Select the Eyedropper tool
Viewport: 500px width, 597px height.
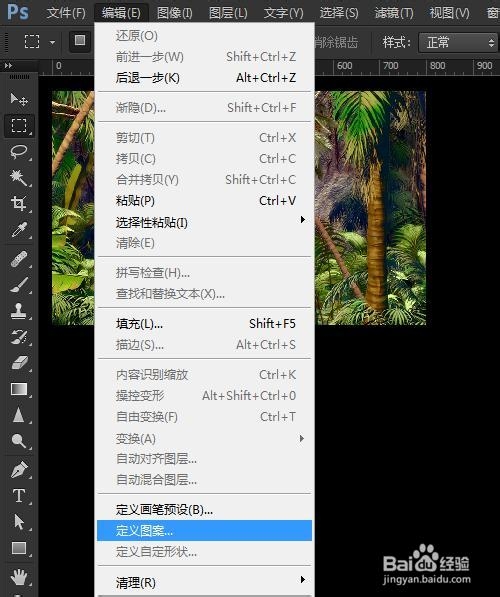tap(19, 230)
